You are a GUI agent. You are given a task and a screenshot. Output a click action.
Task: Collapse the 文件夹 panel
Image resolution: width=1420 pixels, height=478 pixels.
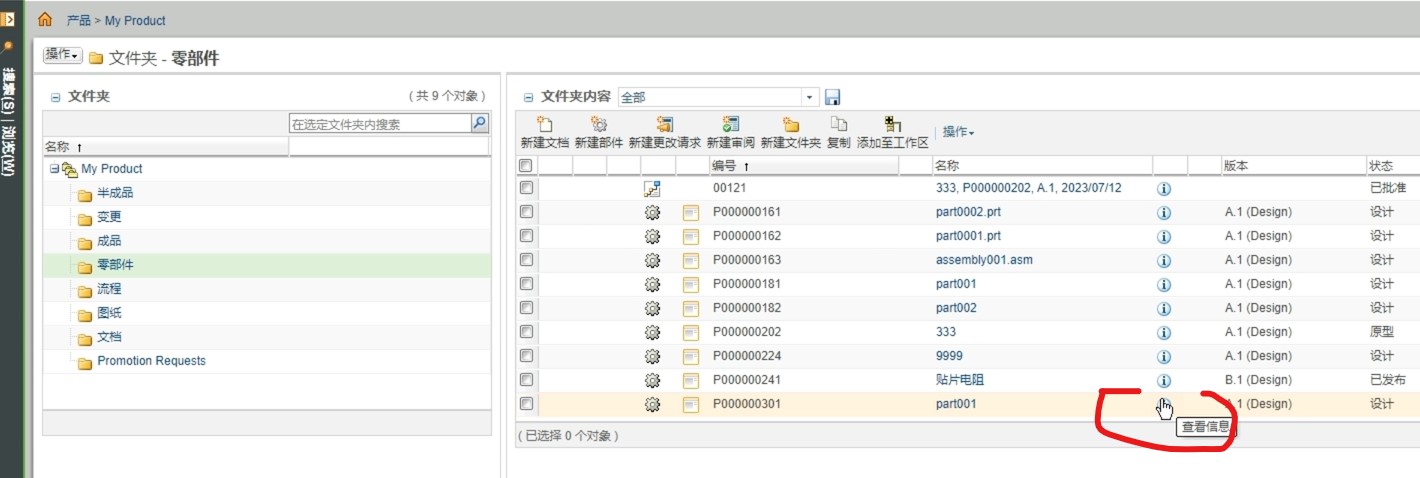[x=55, y=97]
